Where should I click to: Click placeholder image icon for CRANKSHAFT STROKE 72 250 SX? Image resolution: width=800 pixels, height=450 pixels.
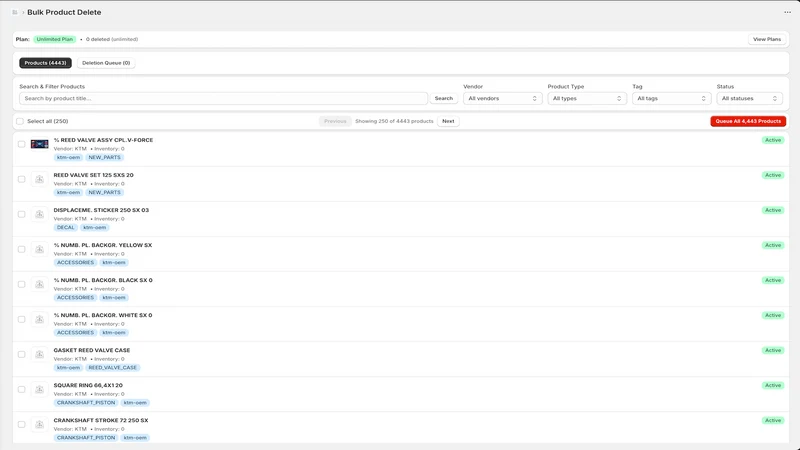click(x=39, y=424)
